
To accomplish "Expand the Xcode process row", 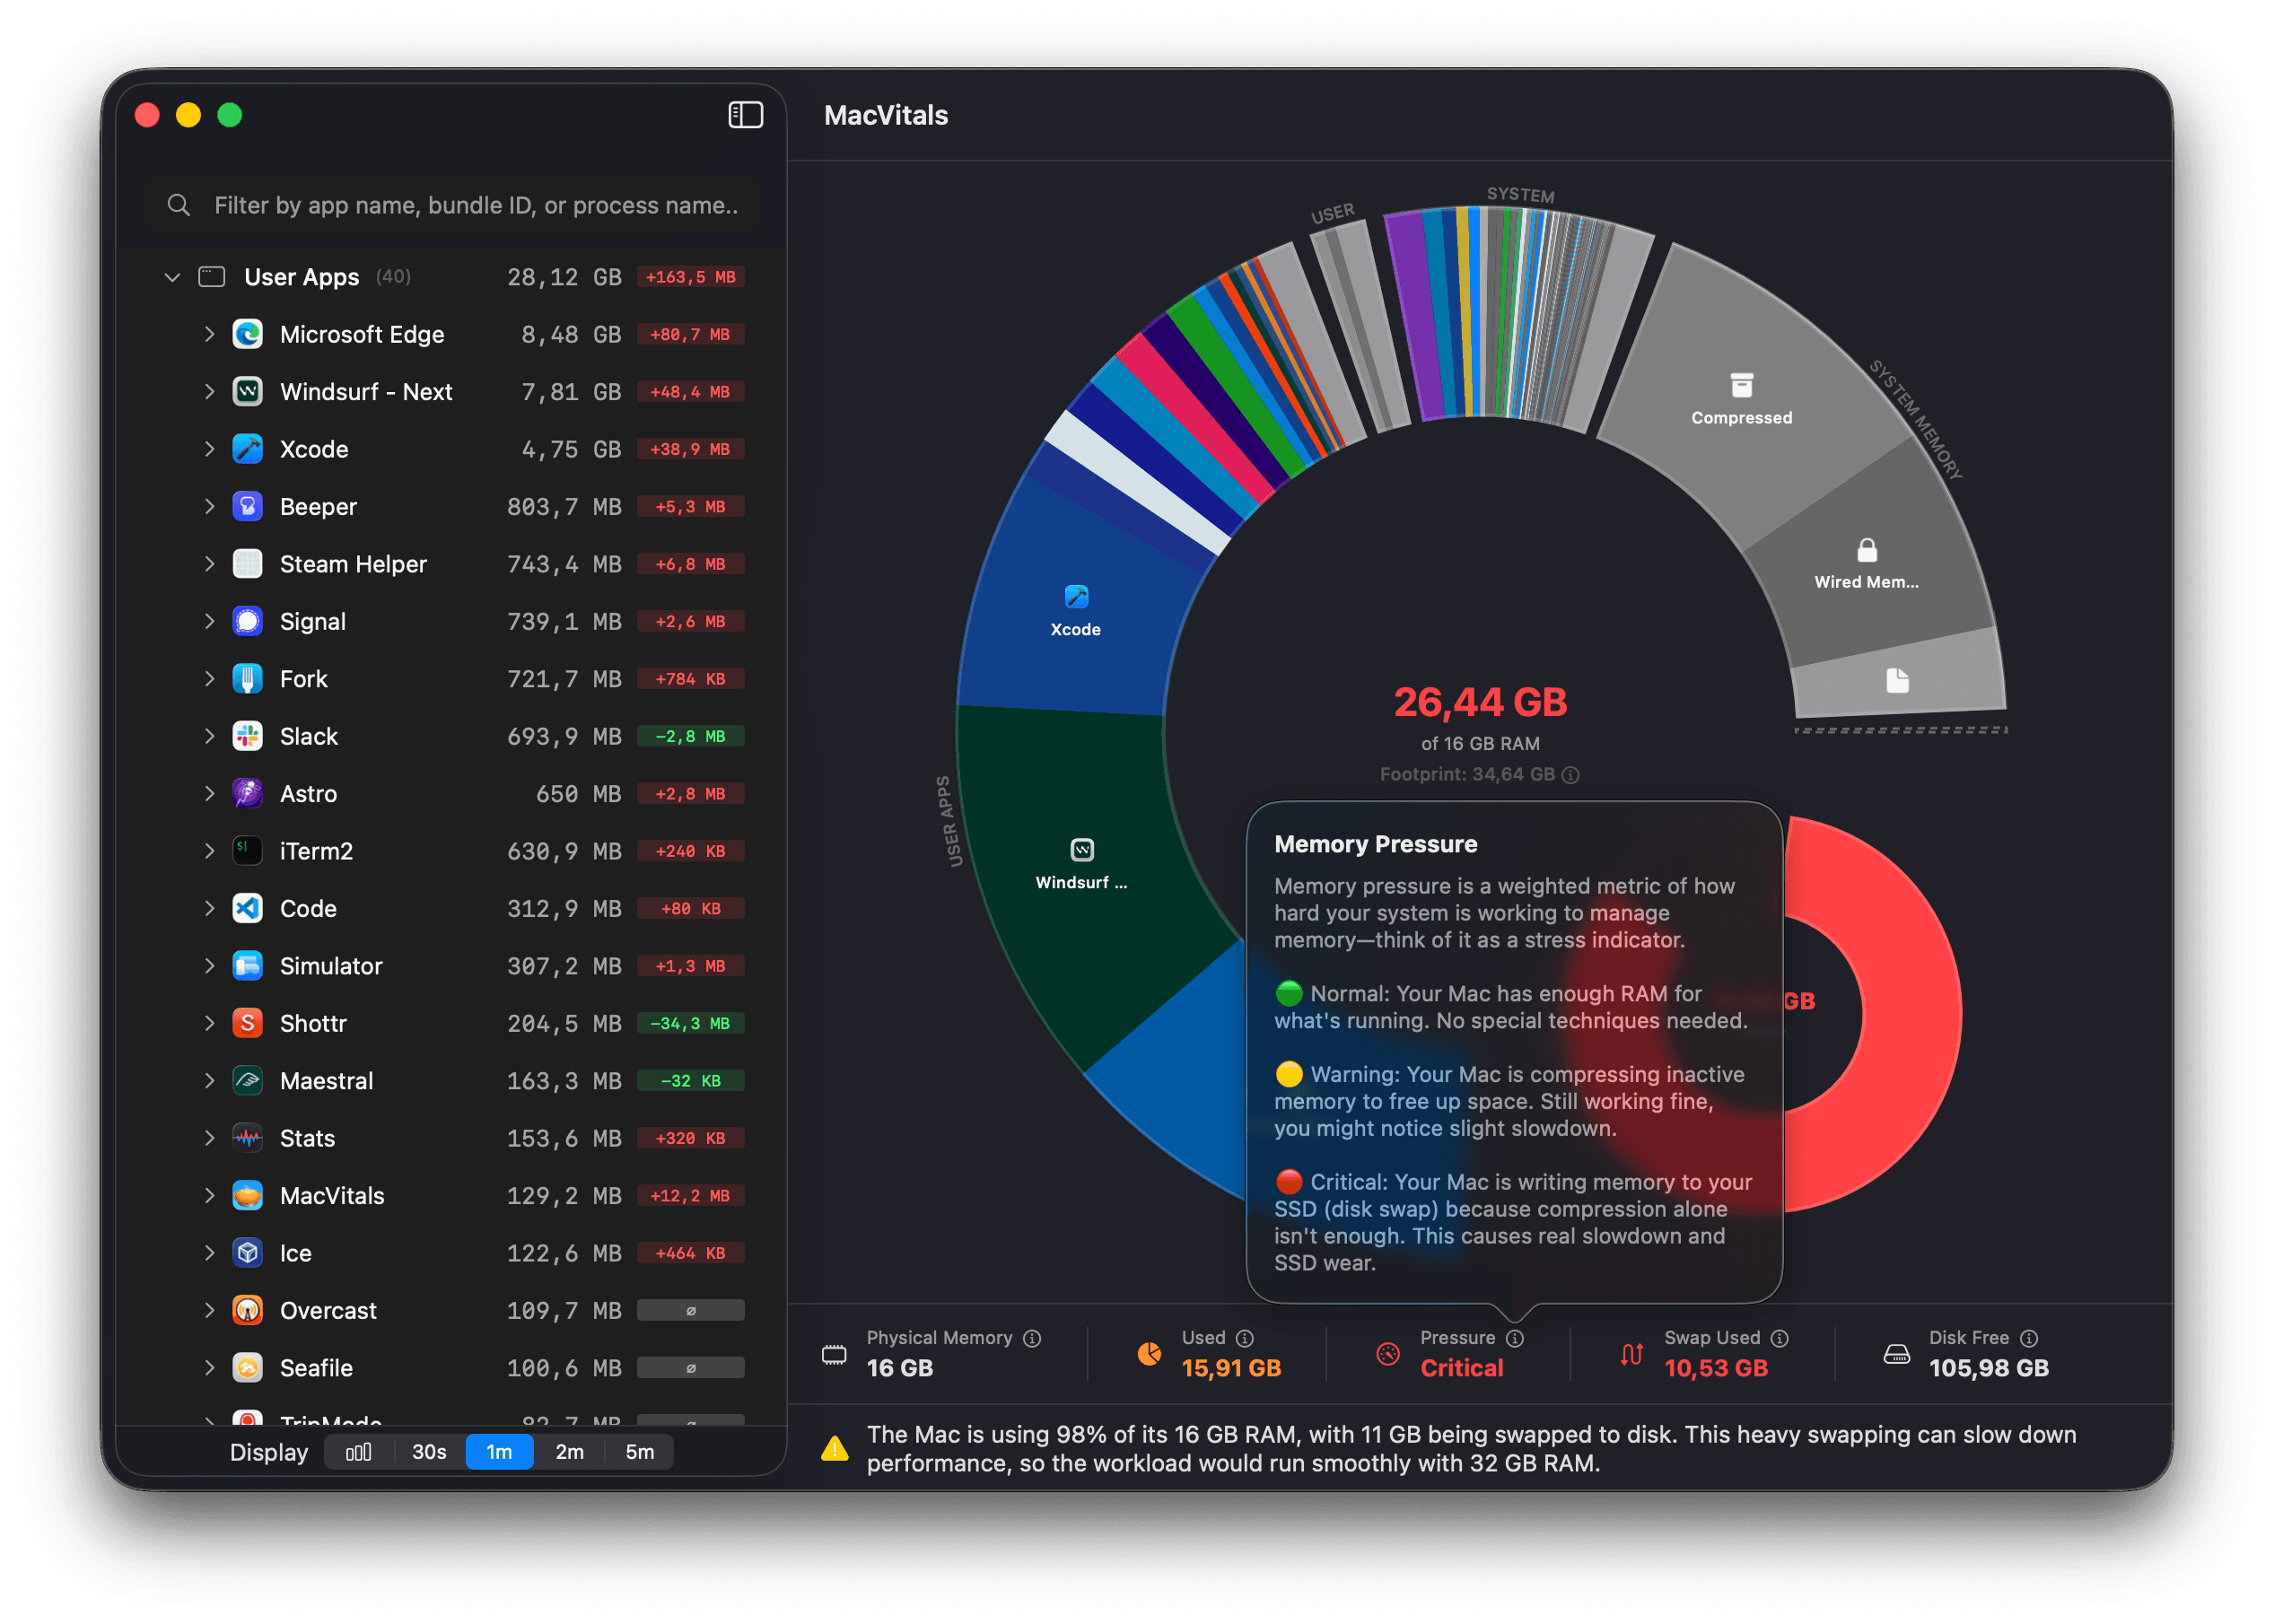I will pos(209,449).
